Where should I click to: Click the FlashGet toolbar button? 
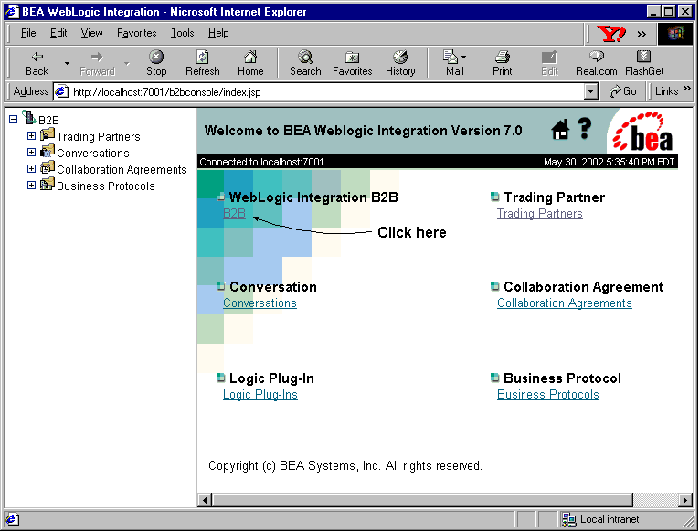click(x=644, y=63)
